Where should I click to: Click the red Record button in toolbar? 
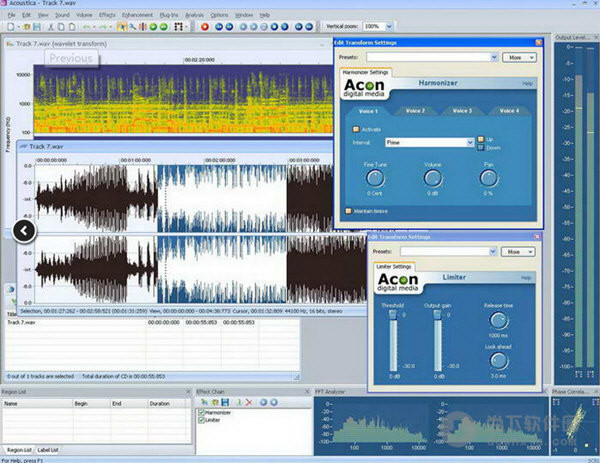[204, 27]
